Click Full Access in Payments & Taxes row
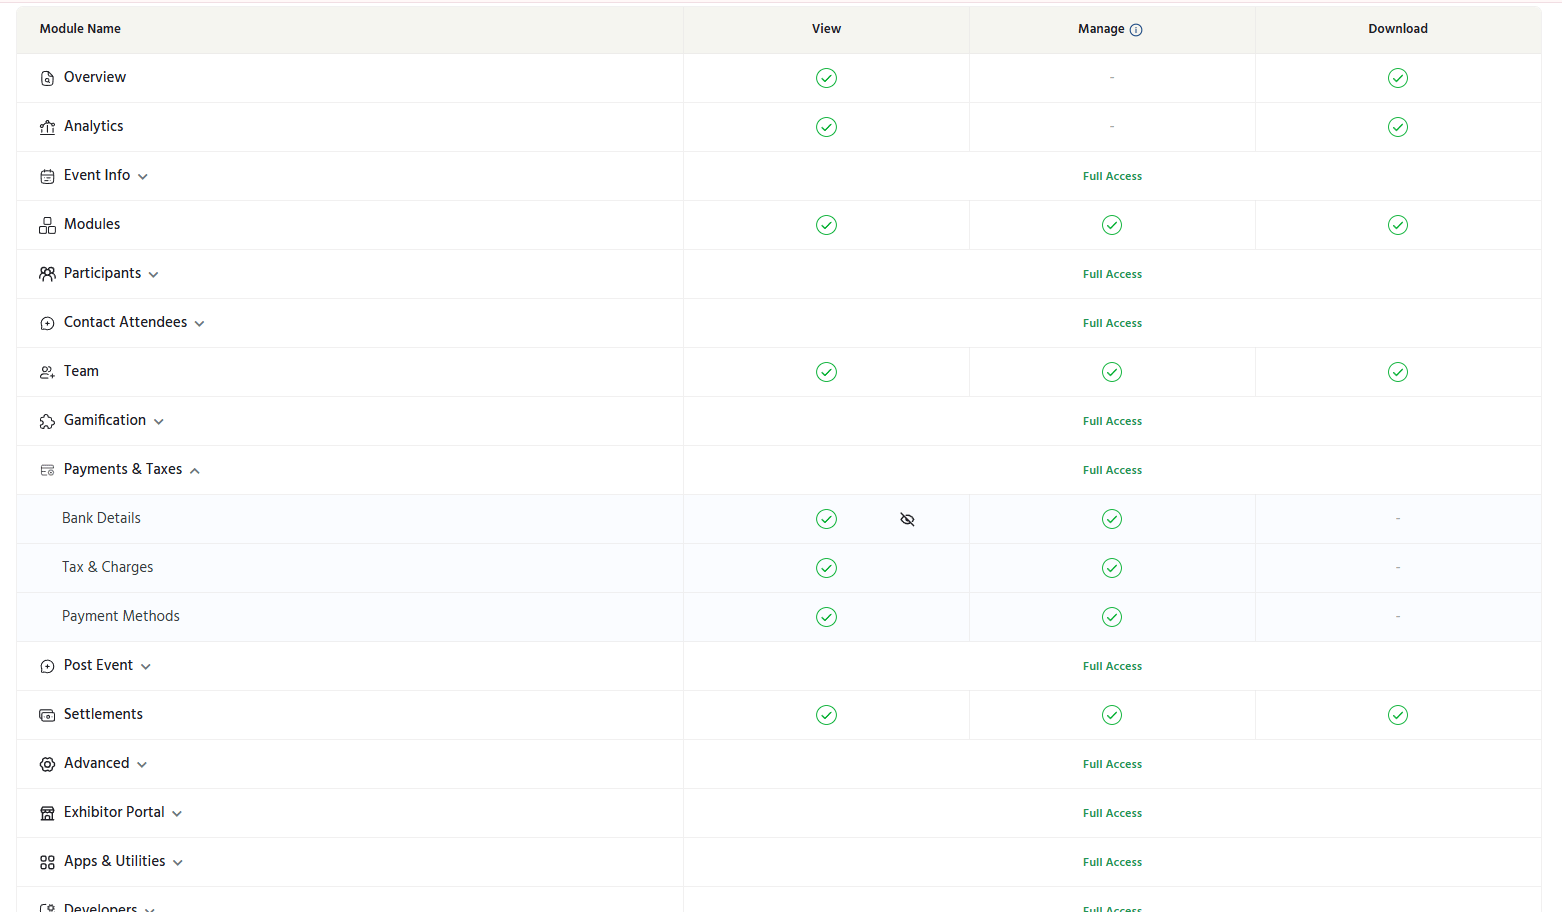Viewport: 1562px width, 912px height. 1112,470
